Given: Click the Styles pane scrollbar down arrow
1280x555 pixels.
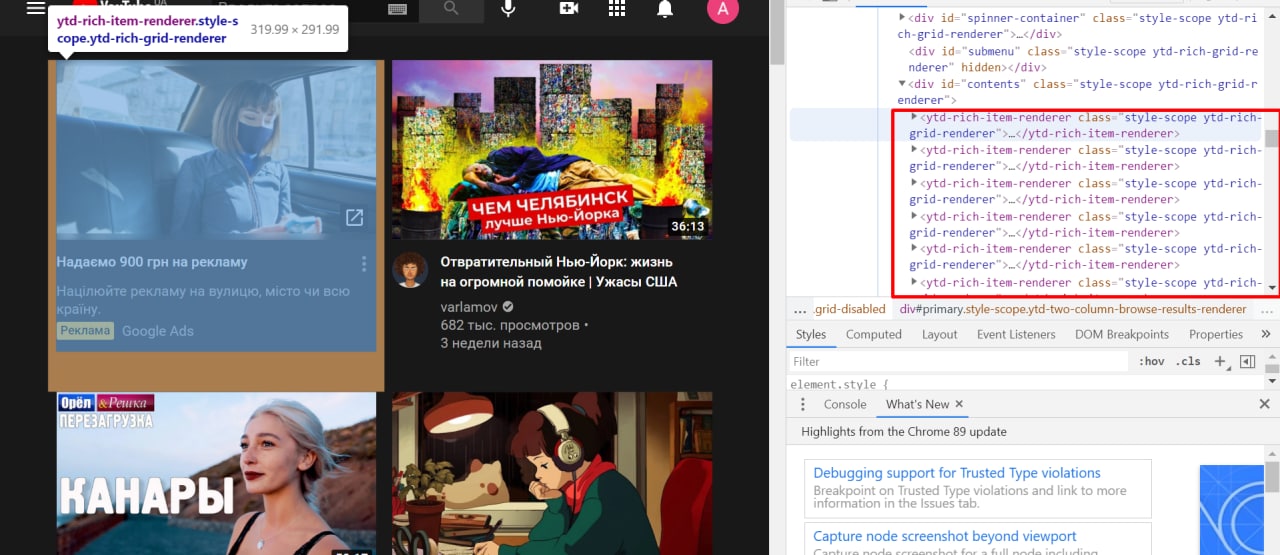Looking at the screenshot, I should pos(1272,381).
